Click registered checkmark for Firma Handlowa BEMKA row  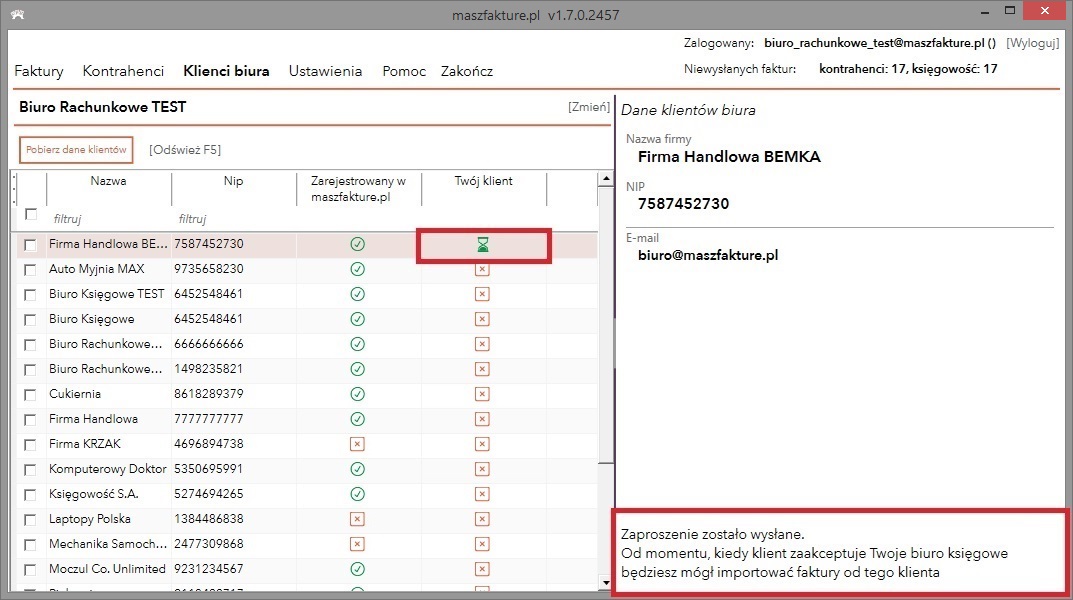tap(357, 244)
